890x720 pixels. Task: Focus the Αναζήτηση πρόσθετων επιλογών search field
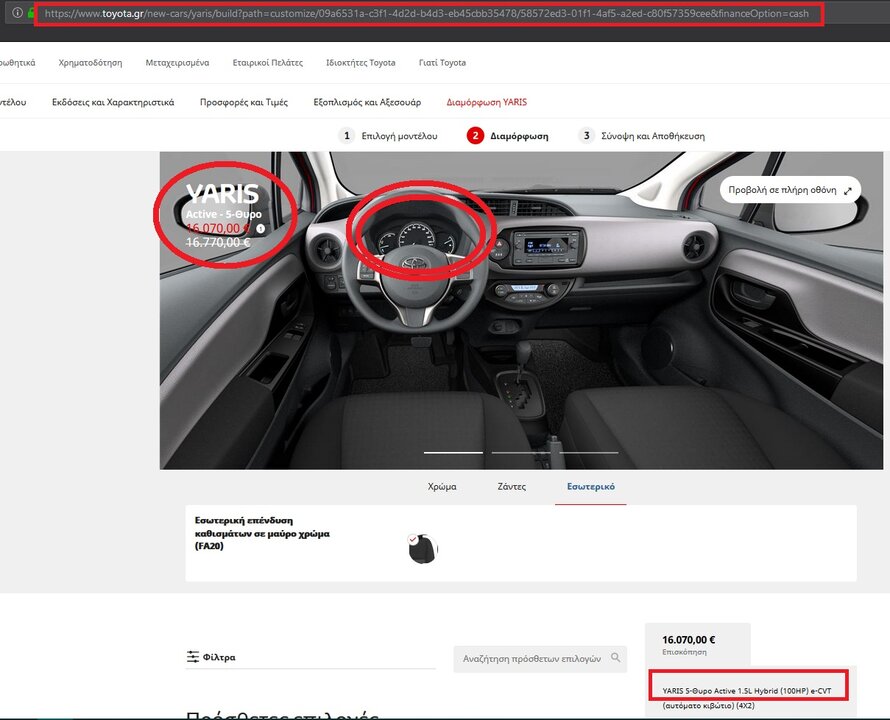[x=540, y=659]
